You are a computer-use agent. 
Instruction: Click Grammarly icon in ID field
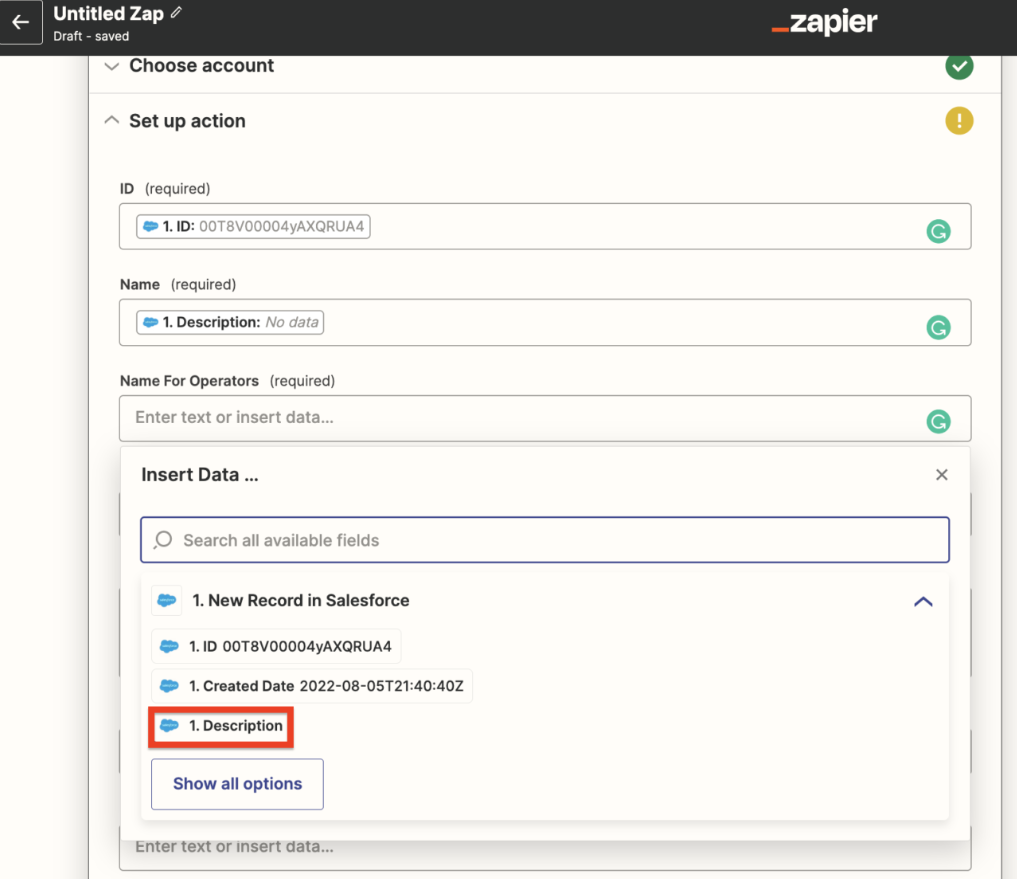click(x=938, y=231)
